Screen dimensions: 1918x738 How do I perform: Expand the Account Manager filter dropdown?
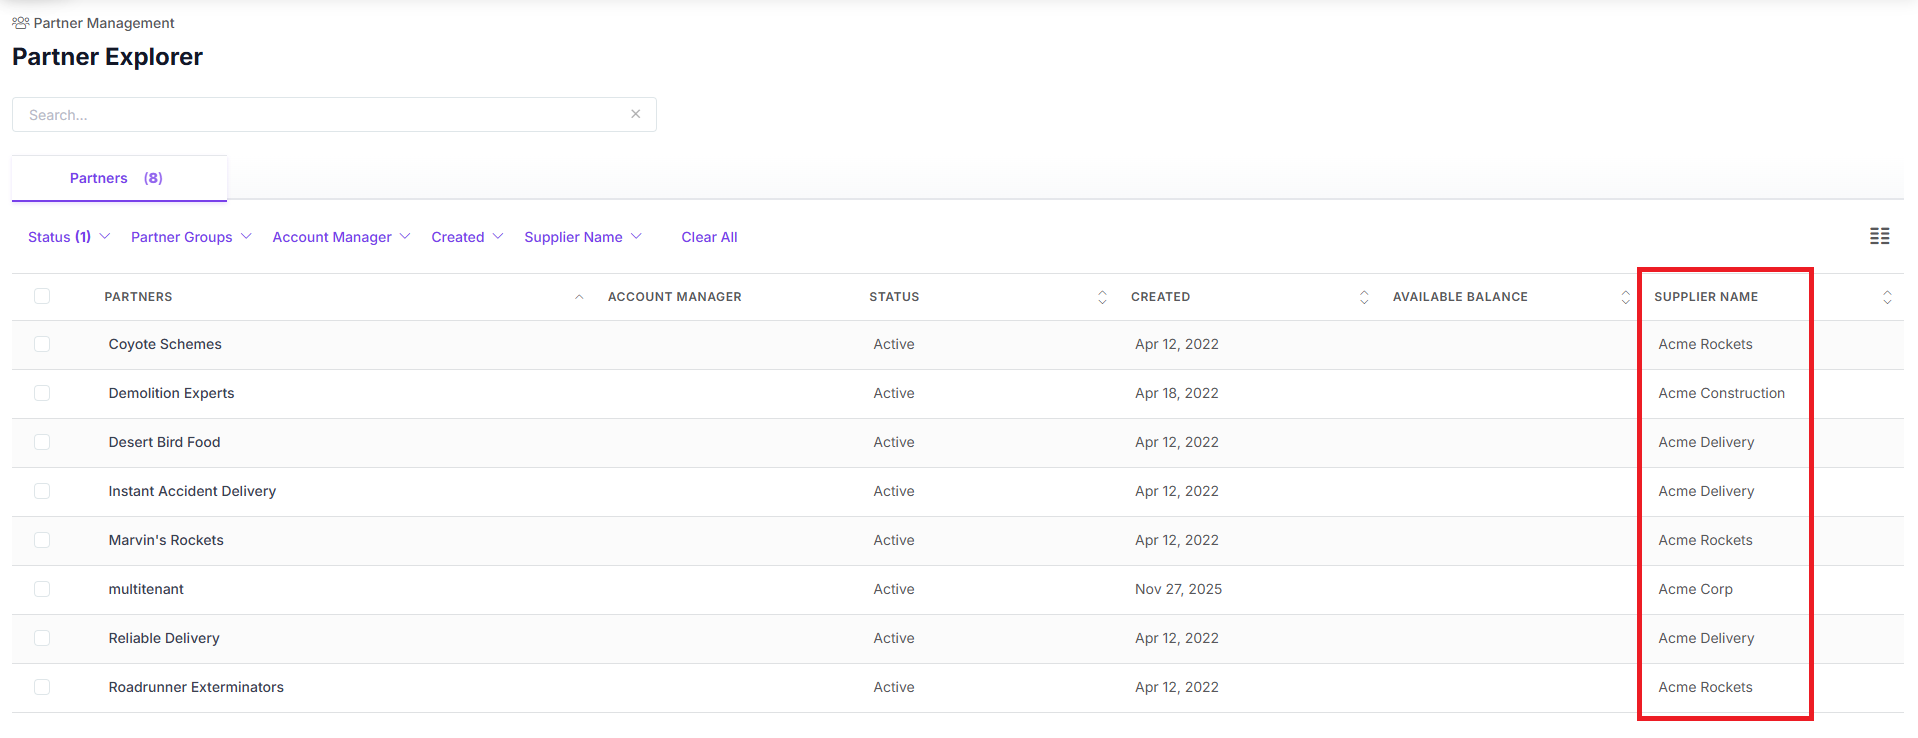(341, 237)
